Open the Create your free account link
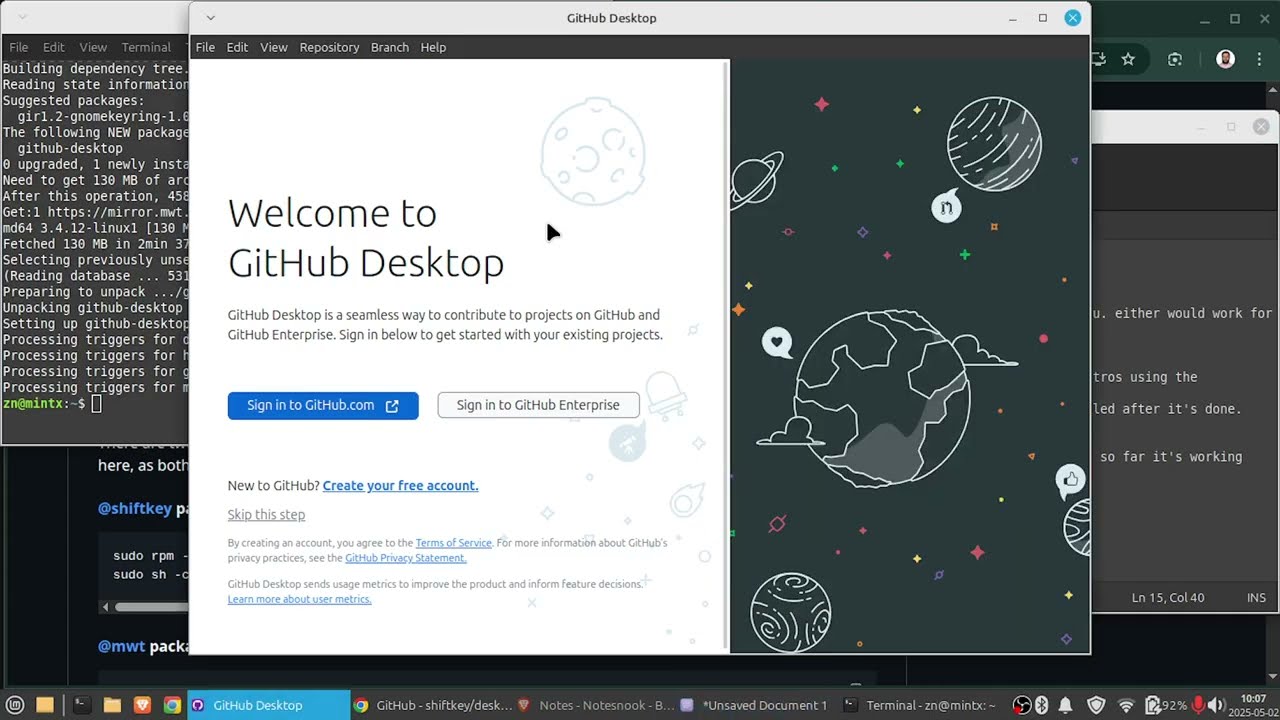 pos(400,486)
